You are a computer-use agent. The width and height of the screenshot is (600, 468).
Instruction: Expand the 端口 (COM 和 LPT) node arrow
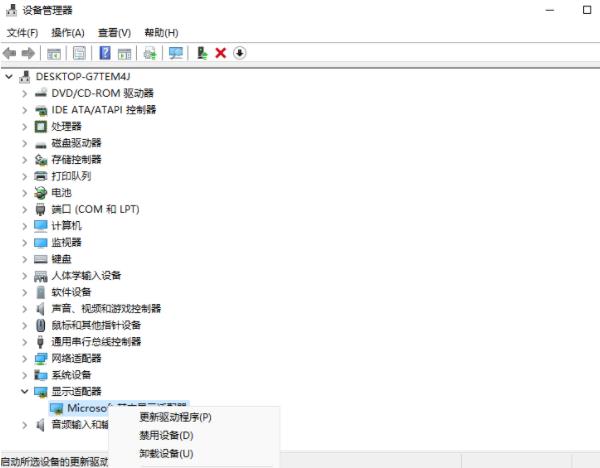(24, 210)
